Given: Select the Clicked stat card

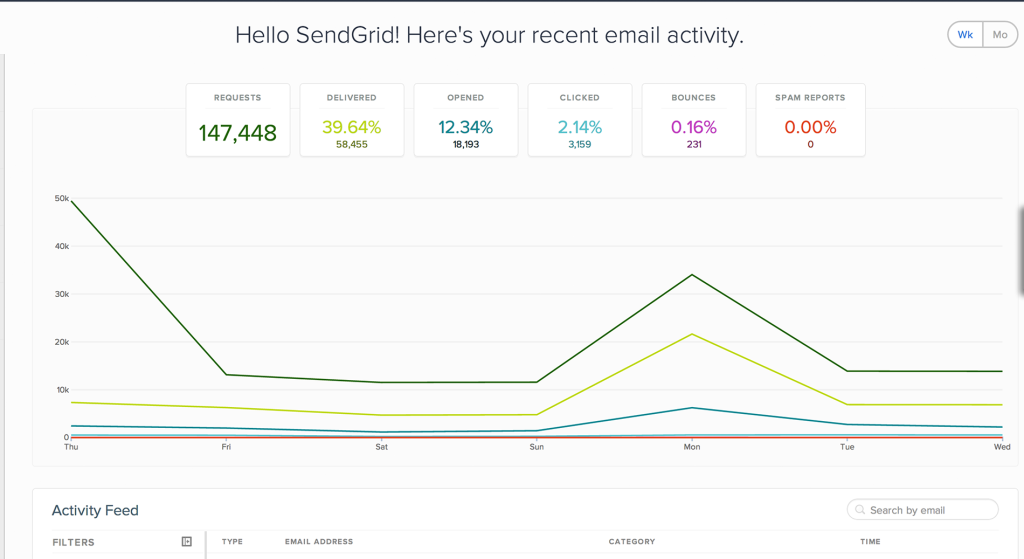Looking at the screenshot, I should [x=580, y=120].
